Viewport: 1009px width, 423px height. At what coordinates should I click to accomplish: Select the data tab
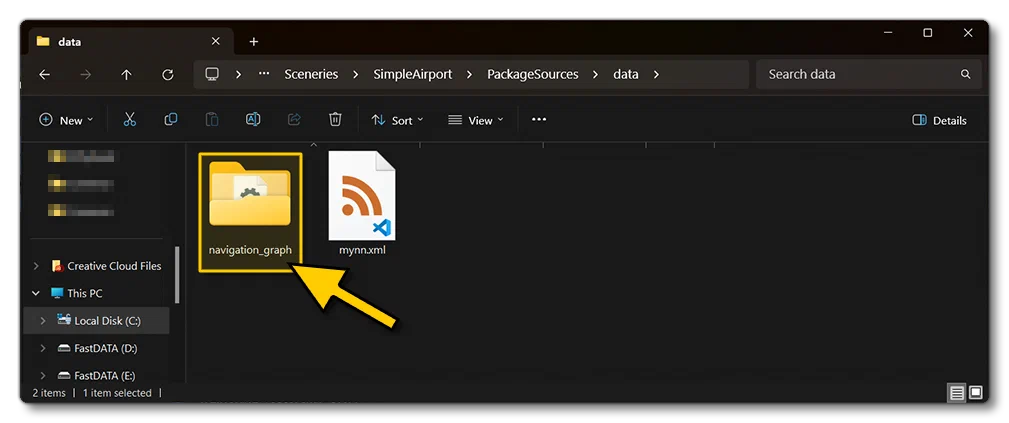pyautogui.click(x=129, y=42)
